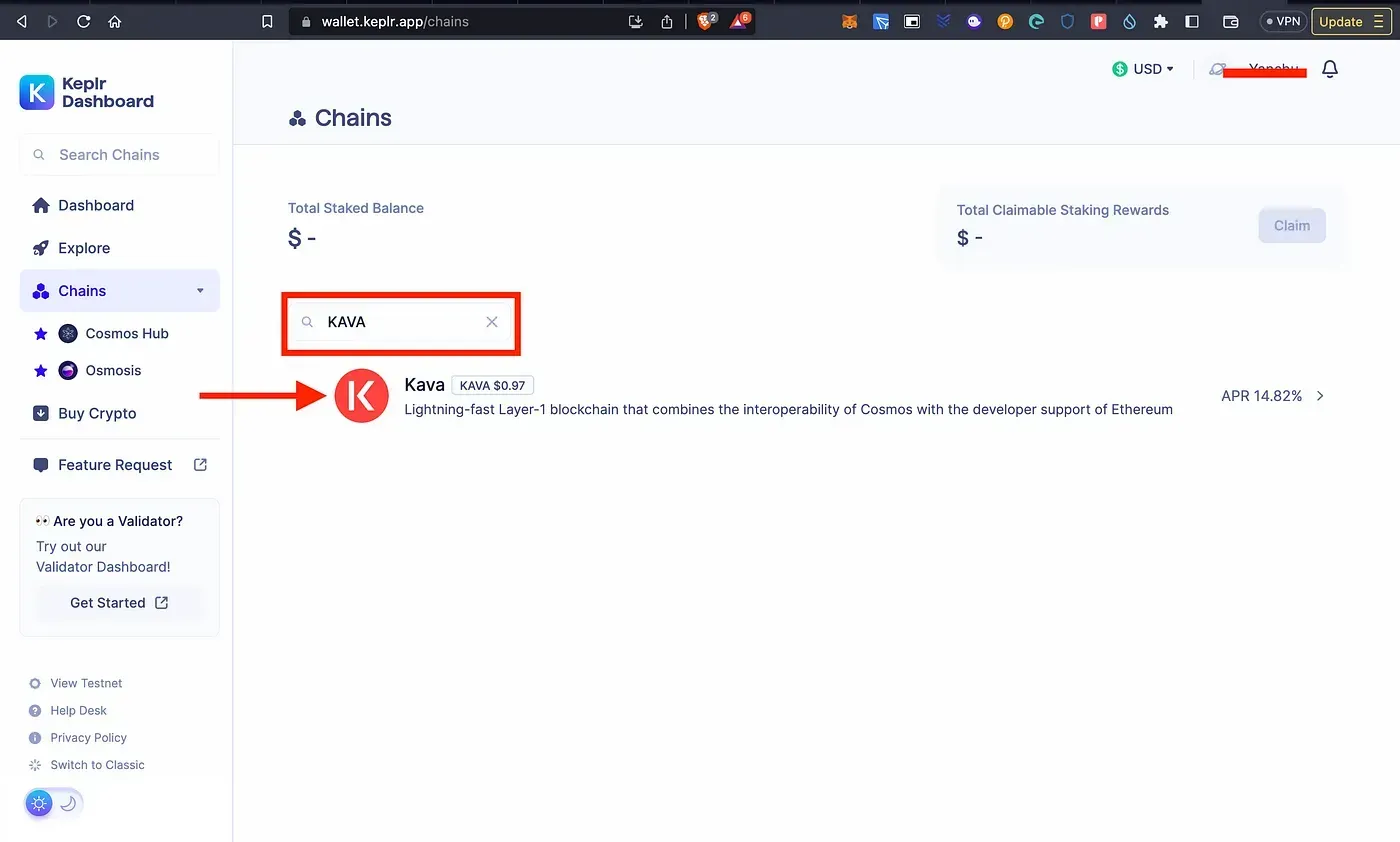The height and width of the screenshot is (842, 1400).
Task: Click the Cosmos Hub star favorite icon
Action: (41, 334)
